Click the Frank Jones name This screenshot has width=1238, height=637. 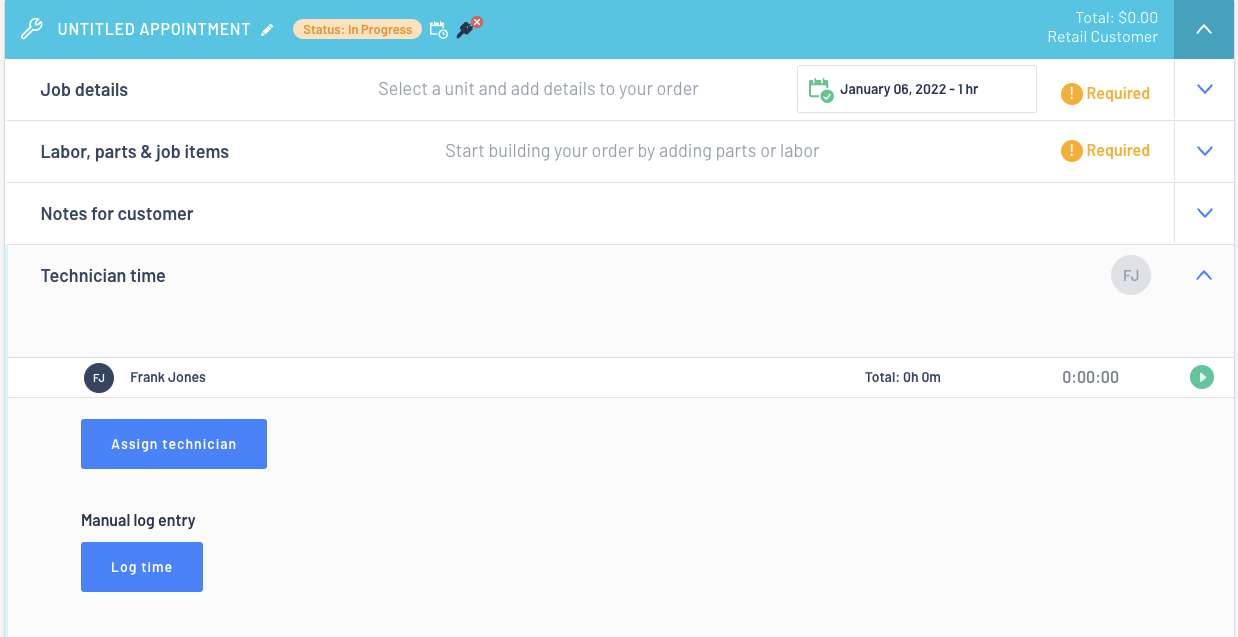click(x=168, y=377)
